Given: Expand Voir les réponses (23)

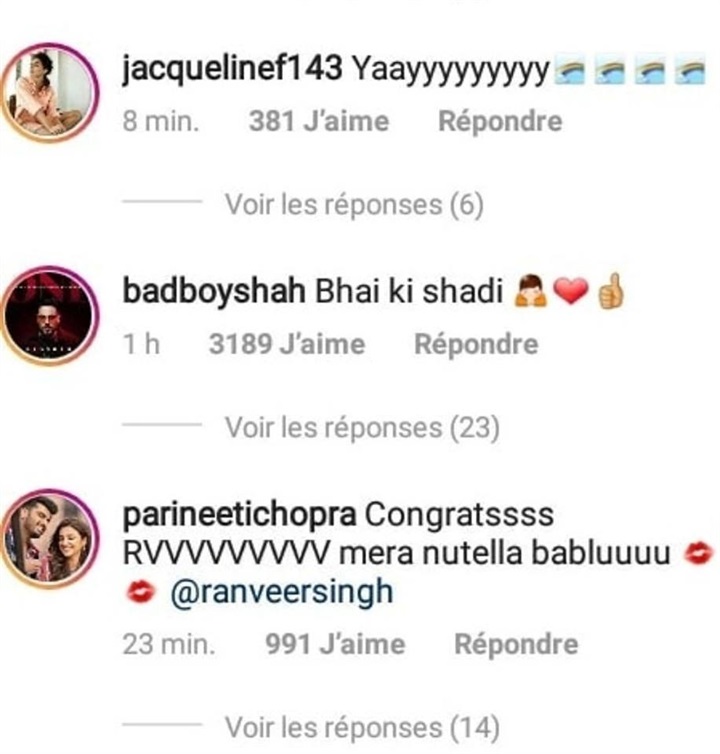Looking at the screenshot, I should pos(363,427).
